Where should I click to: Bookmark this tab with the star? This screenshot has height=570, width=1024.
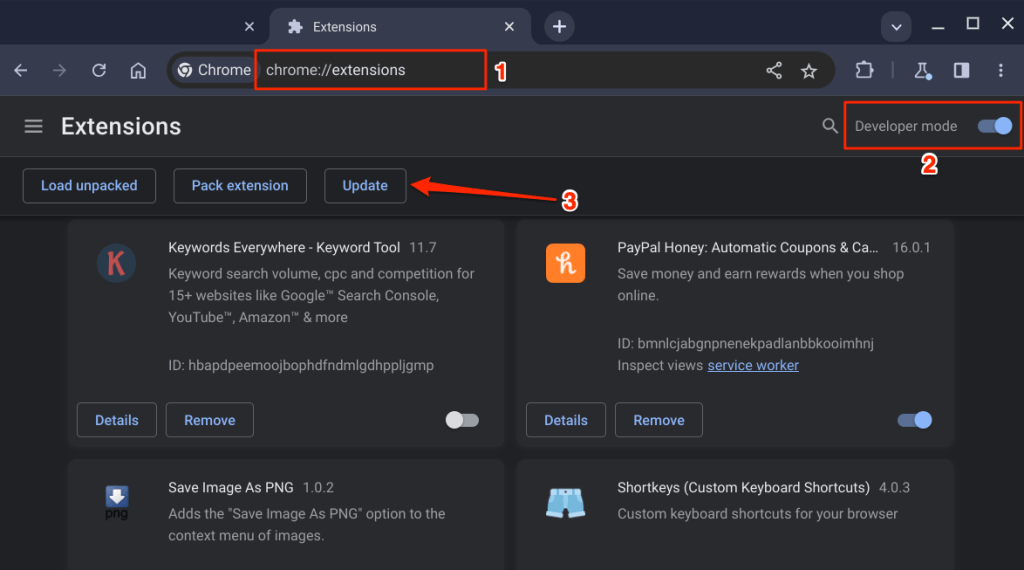click(x=809, y=71)
